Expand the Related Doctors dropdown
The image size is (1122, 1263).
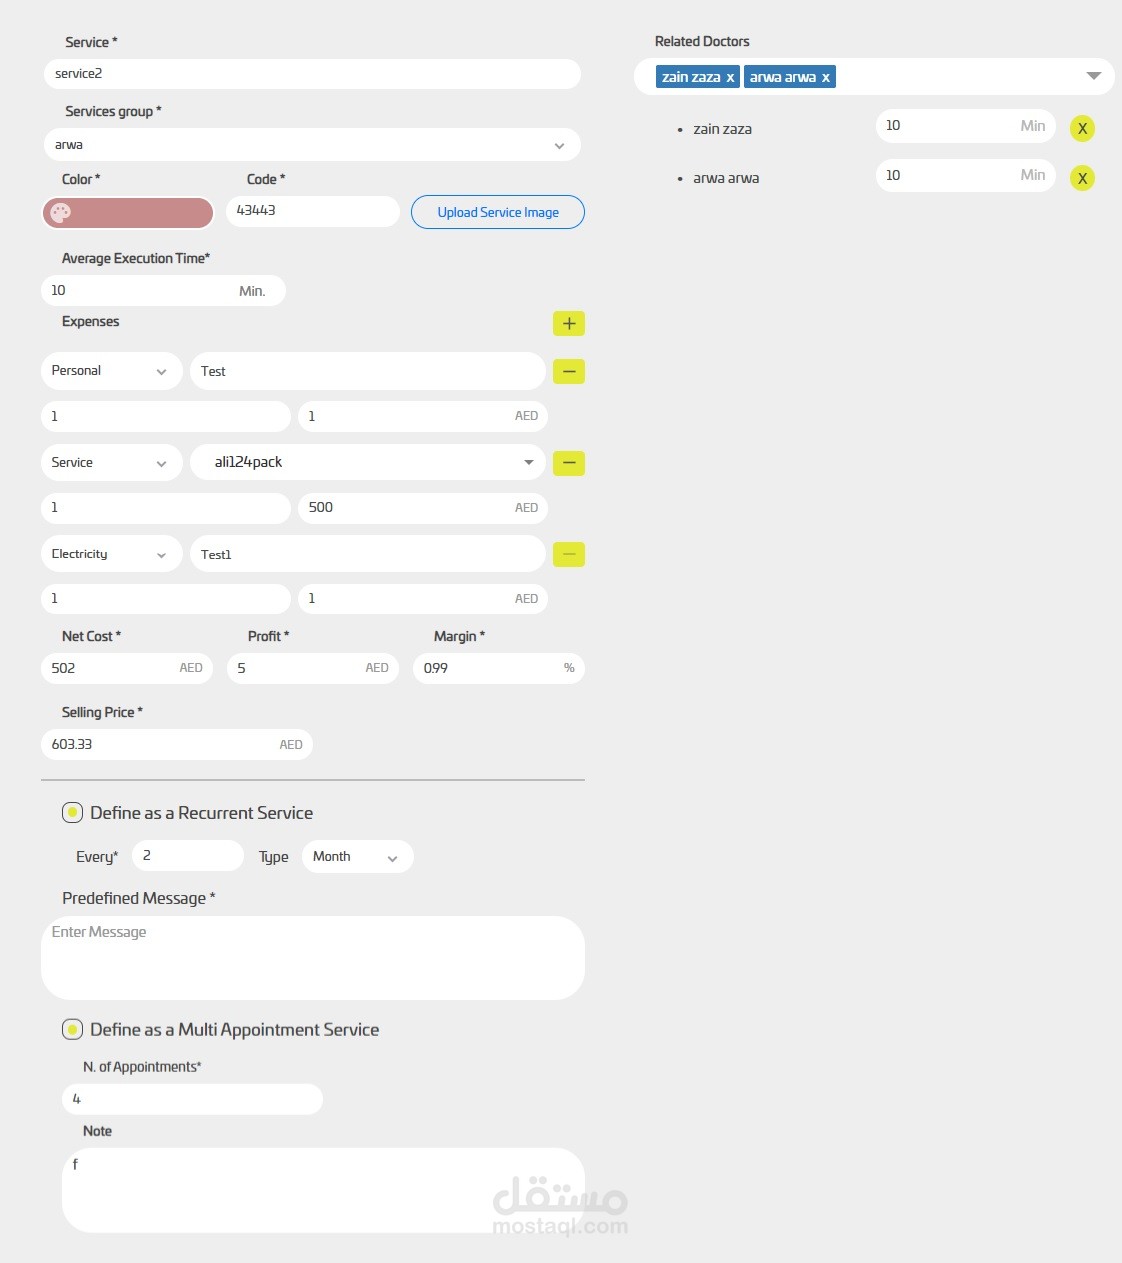click(1092, 75)
